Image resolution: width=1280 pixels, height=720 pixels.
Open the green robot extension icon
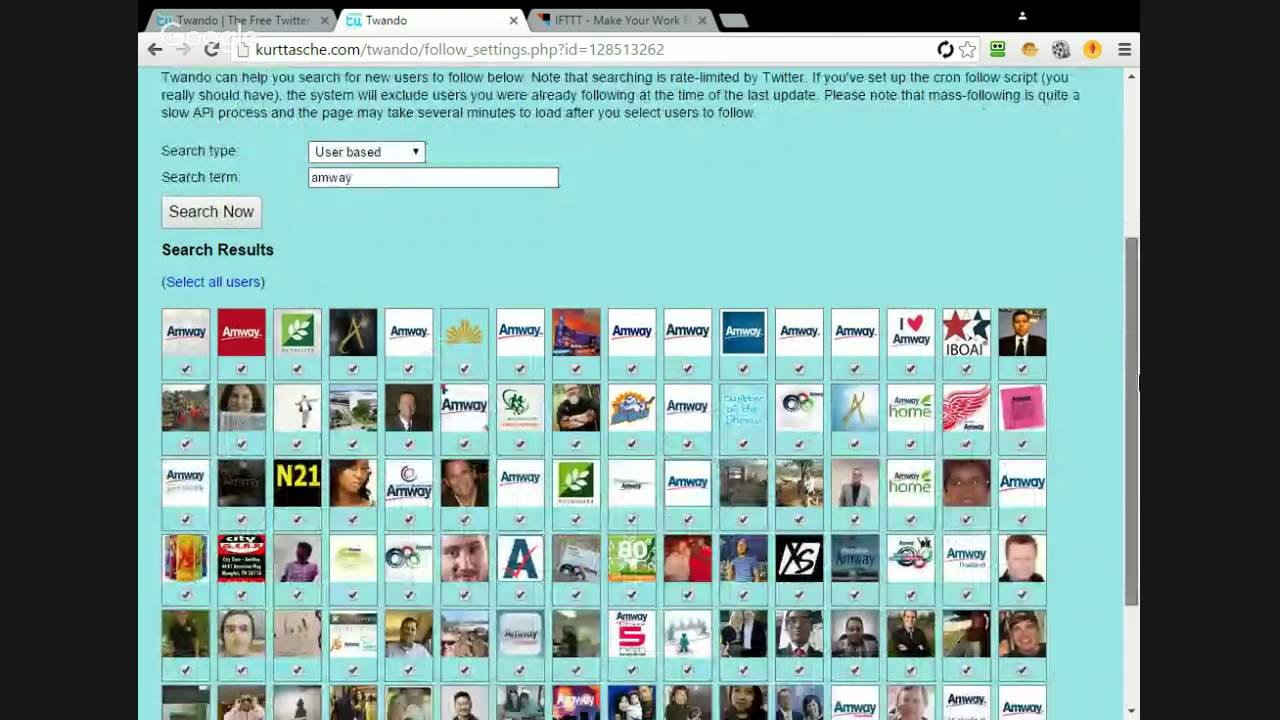click(998, 49)
